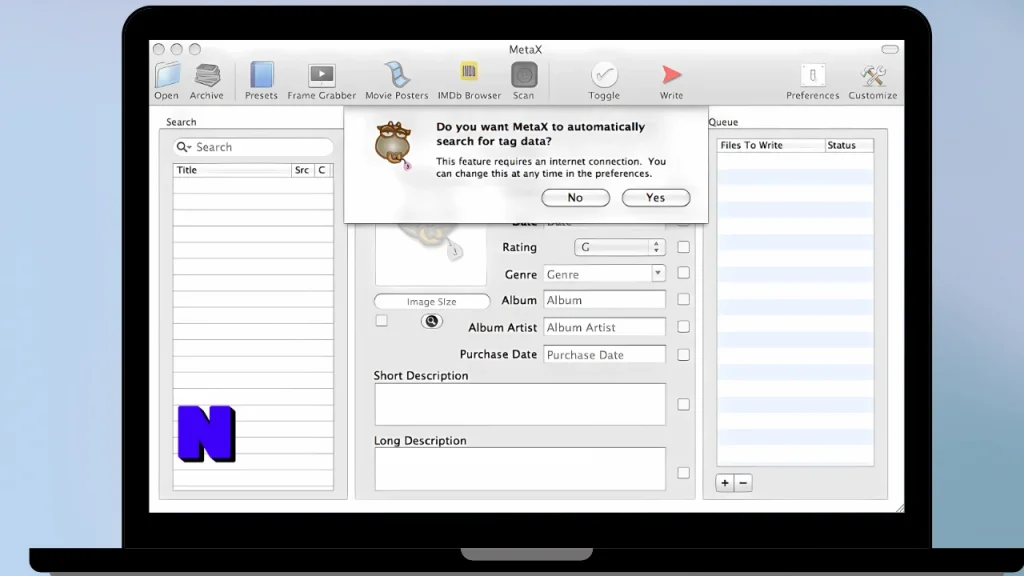Enable the Album row checkbox
1024x576 pixels.
tap(683, 299)
